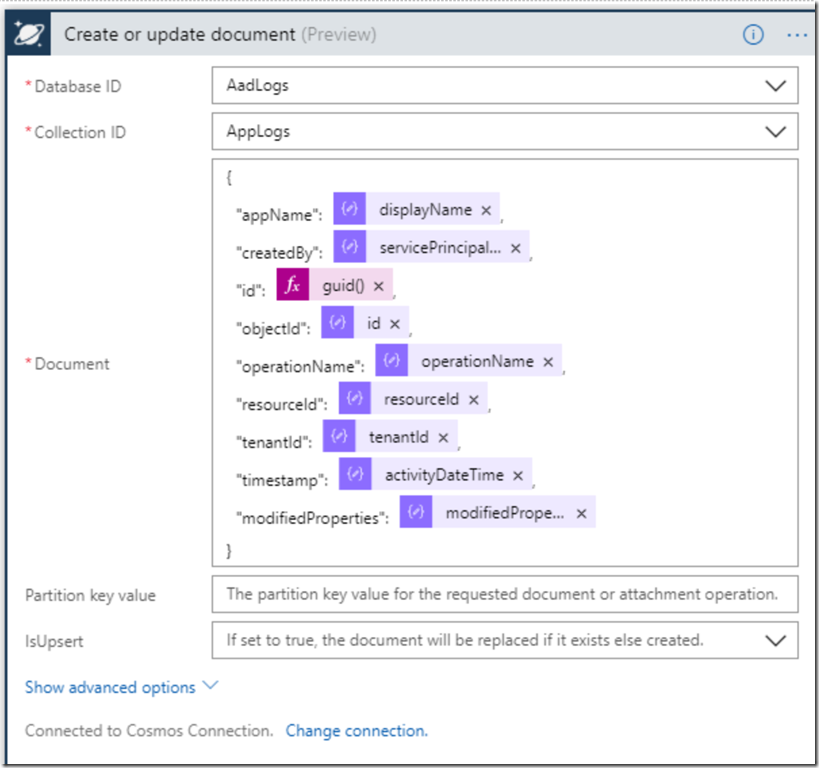Click the "appName": key text in Document
The height and width of the screenshot is (768, 819).
279,215
